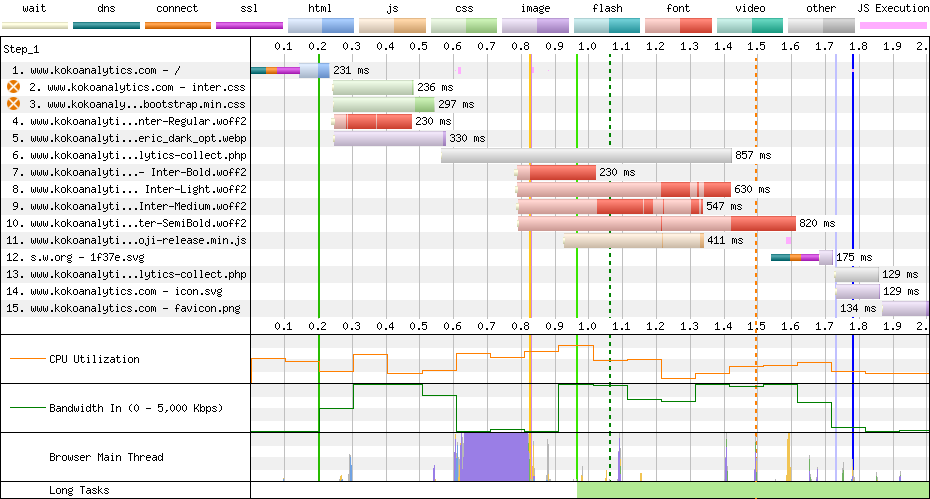Click the 857 ms timing value
The image size is (930, 499).
click(753, 155)
